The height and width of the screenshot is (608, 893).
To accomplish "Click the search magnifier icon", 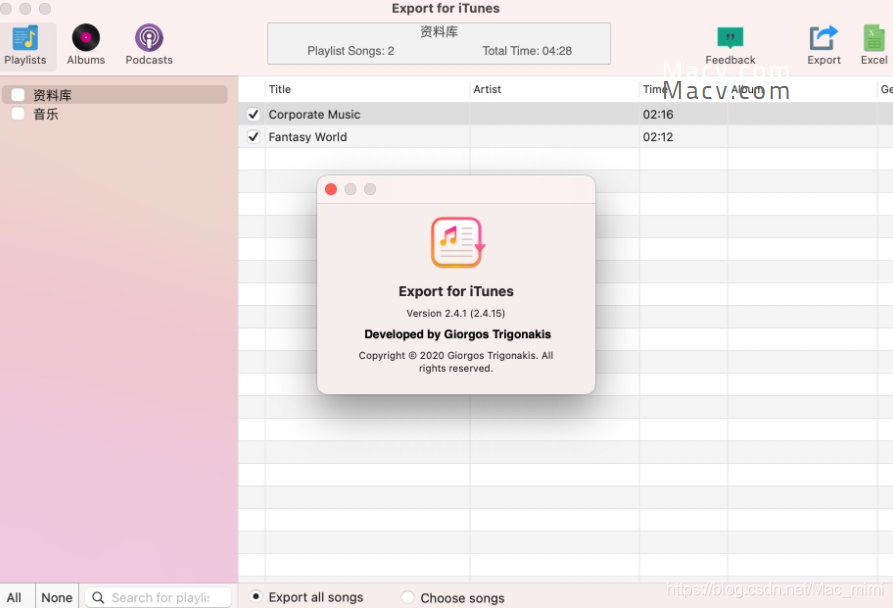I will [x=98, y=597].
